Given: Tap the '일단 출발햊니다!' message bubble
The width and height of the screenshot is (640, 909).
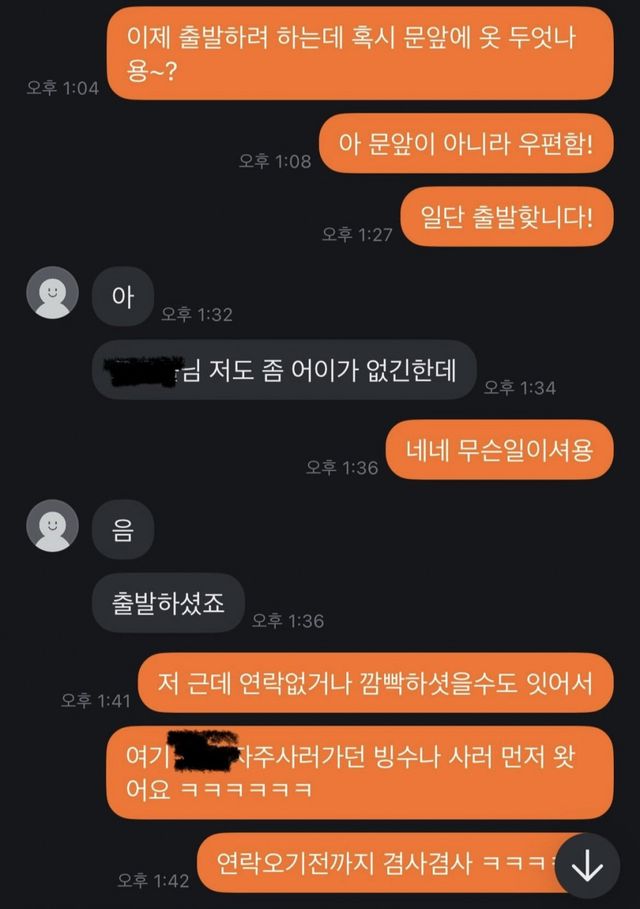Looking at the screenshot, I should (507, 216).
